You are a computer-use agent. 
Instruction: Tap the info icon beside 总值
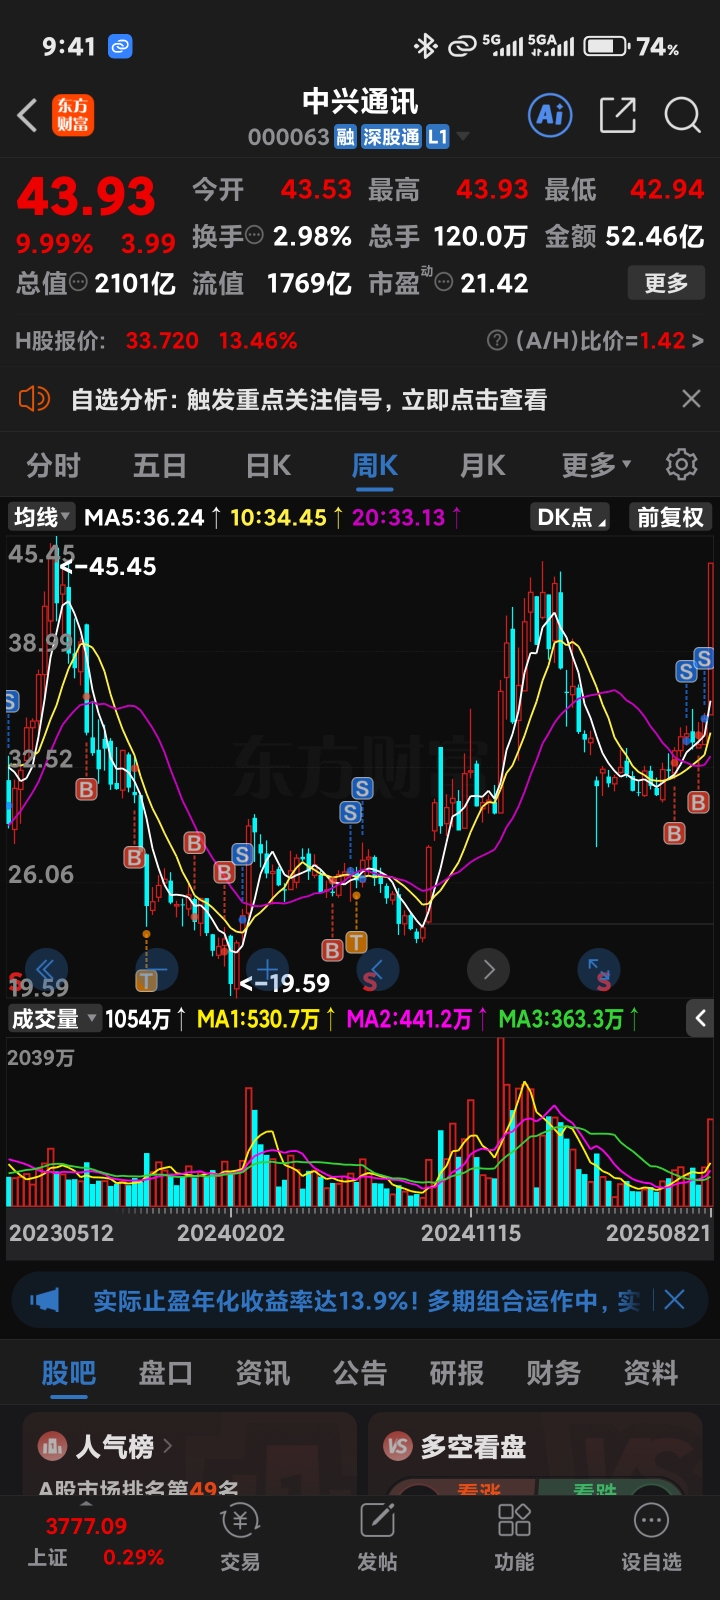(78, 283)
